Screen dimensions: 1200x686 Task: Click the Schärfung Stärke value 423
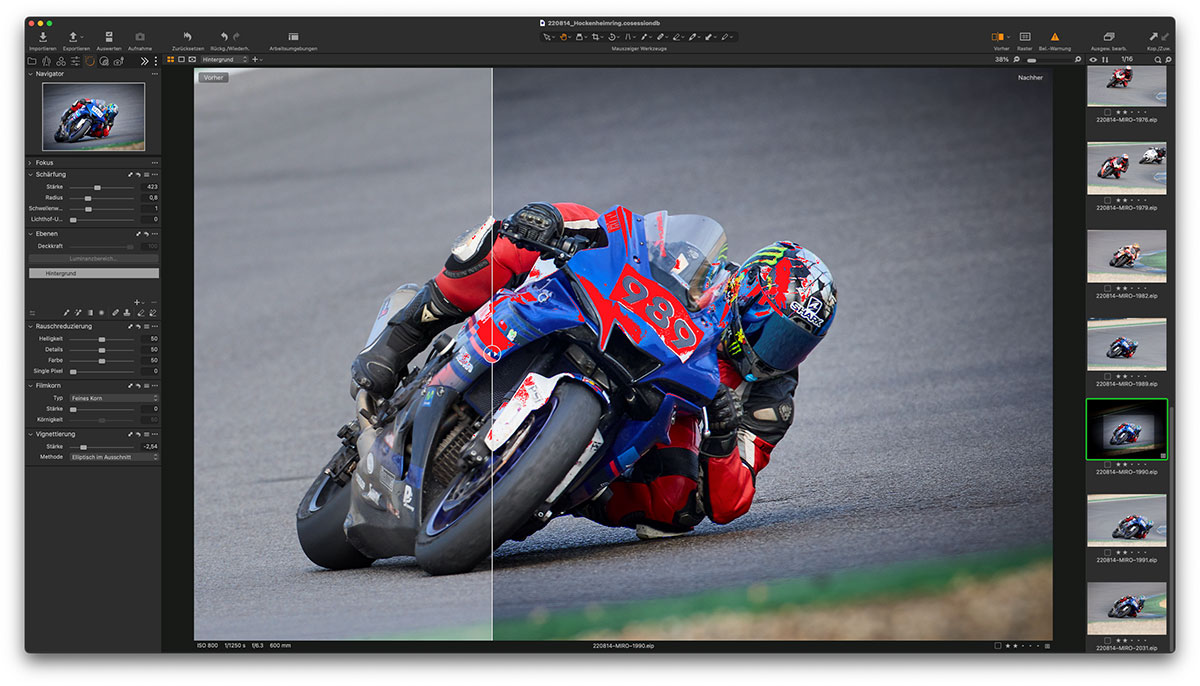point(151,187)
